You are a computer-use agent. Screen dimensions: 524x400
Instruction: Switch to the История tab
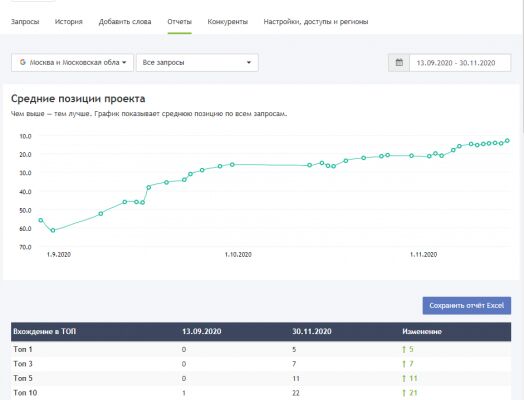pyautogui.click(x=69, y=22)
